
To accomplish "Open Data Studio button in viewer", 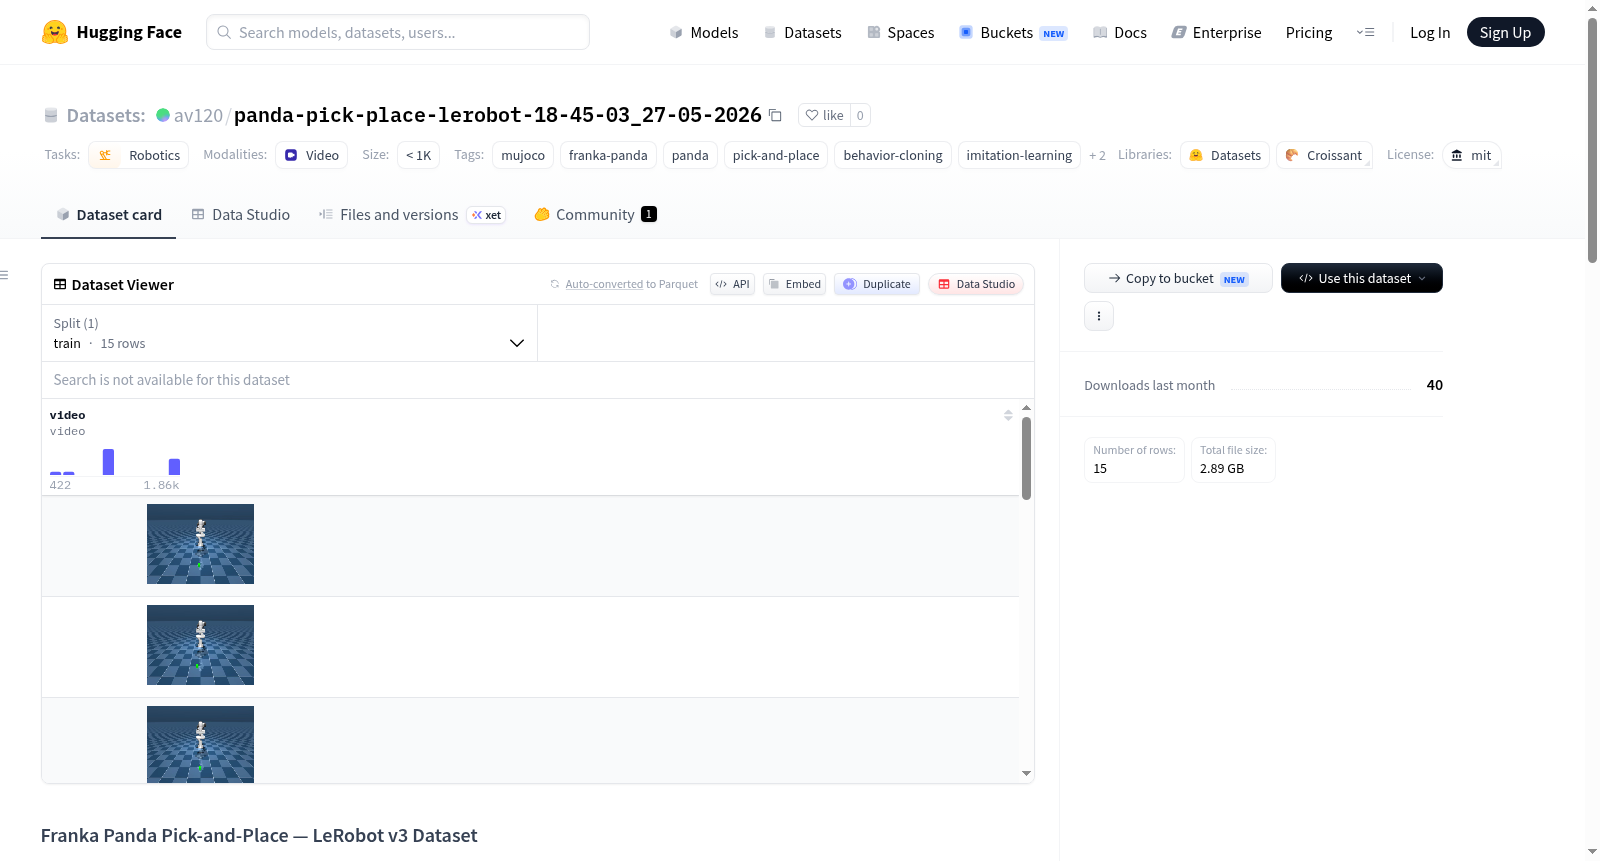I will tap(976, 284).
